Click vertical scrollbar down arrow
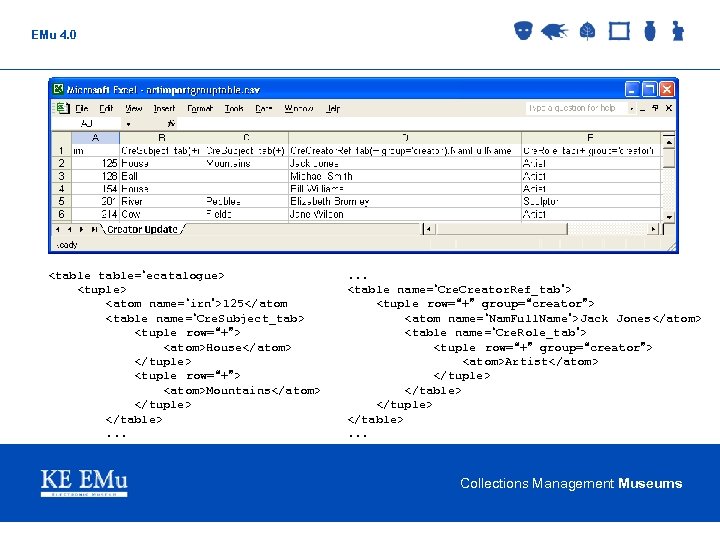The height and width of the screenshot is (540, 720). (669, 217)
